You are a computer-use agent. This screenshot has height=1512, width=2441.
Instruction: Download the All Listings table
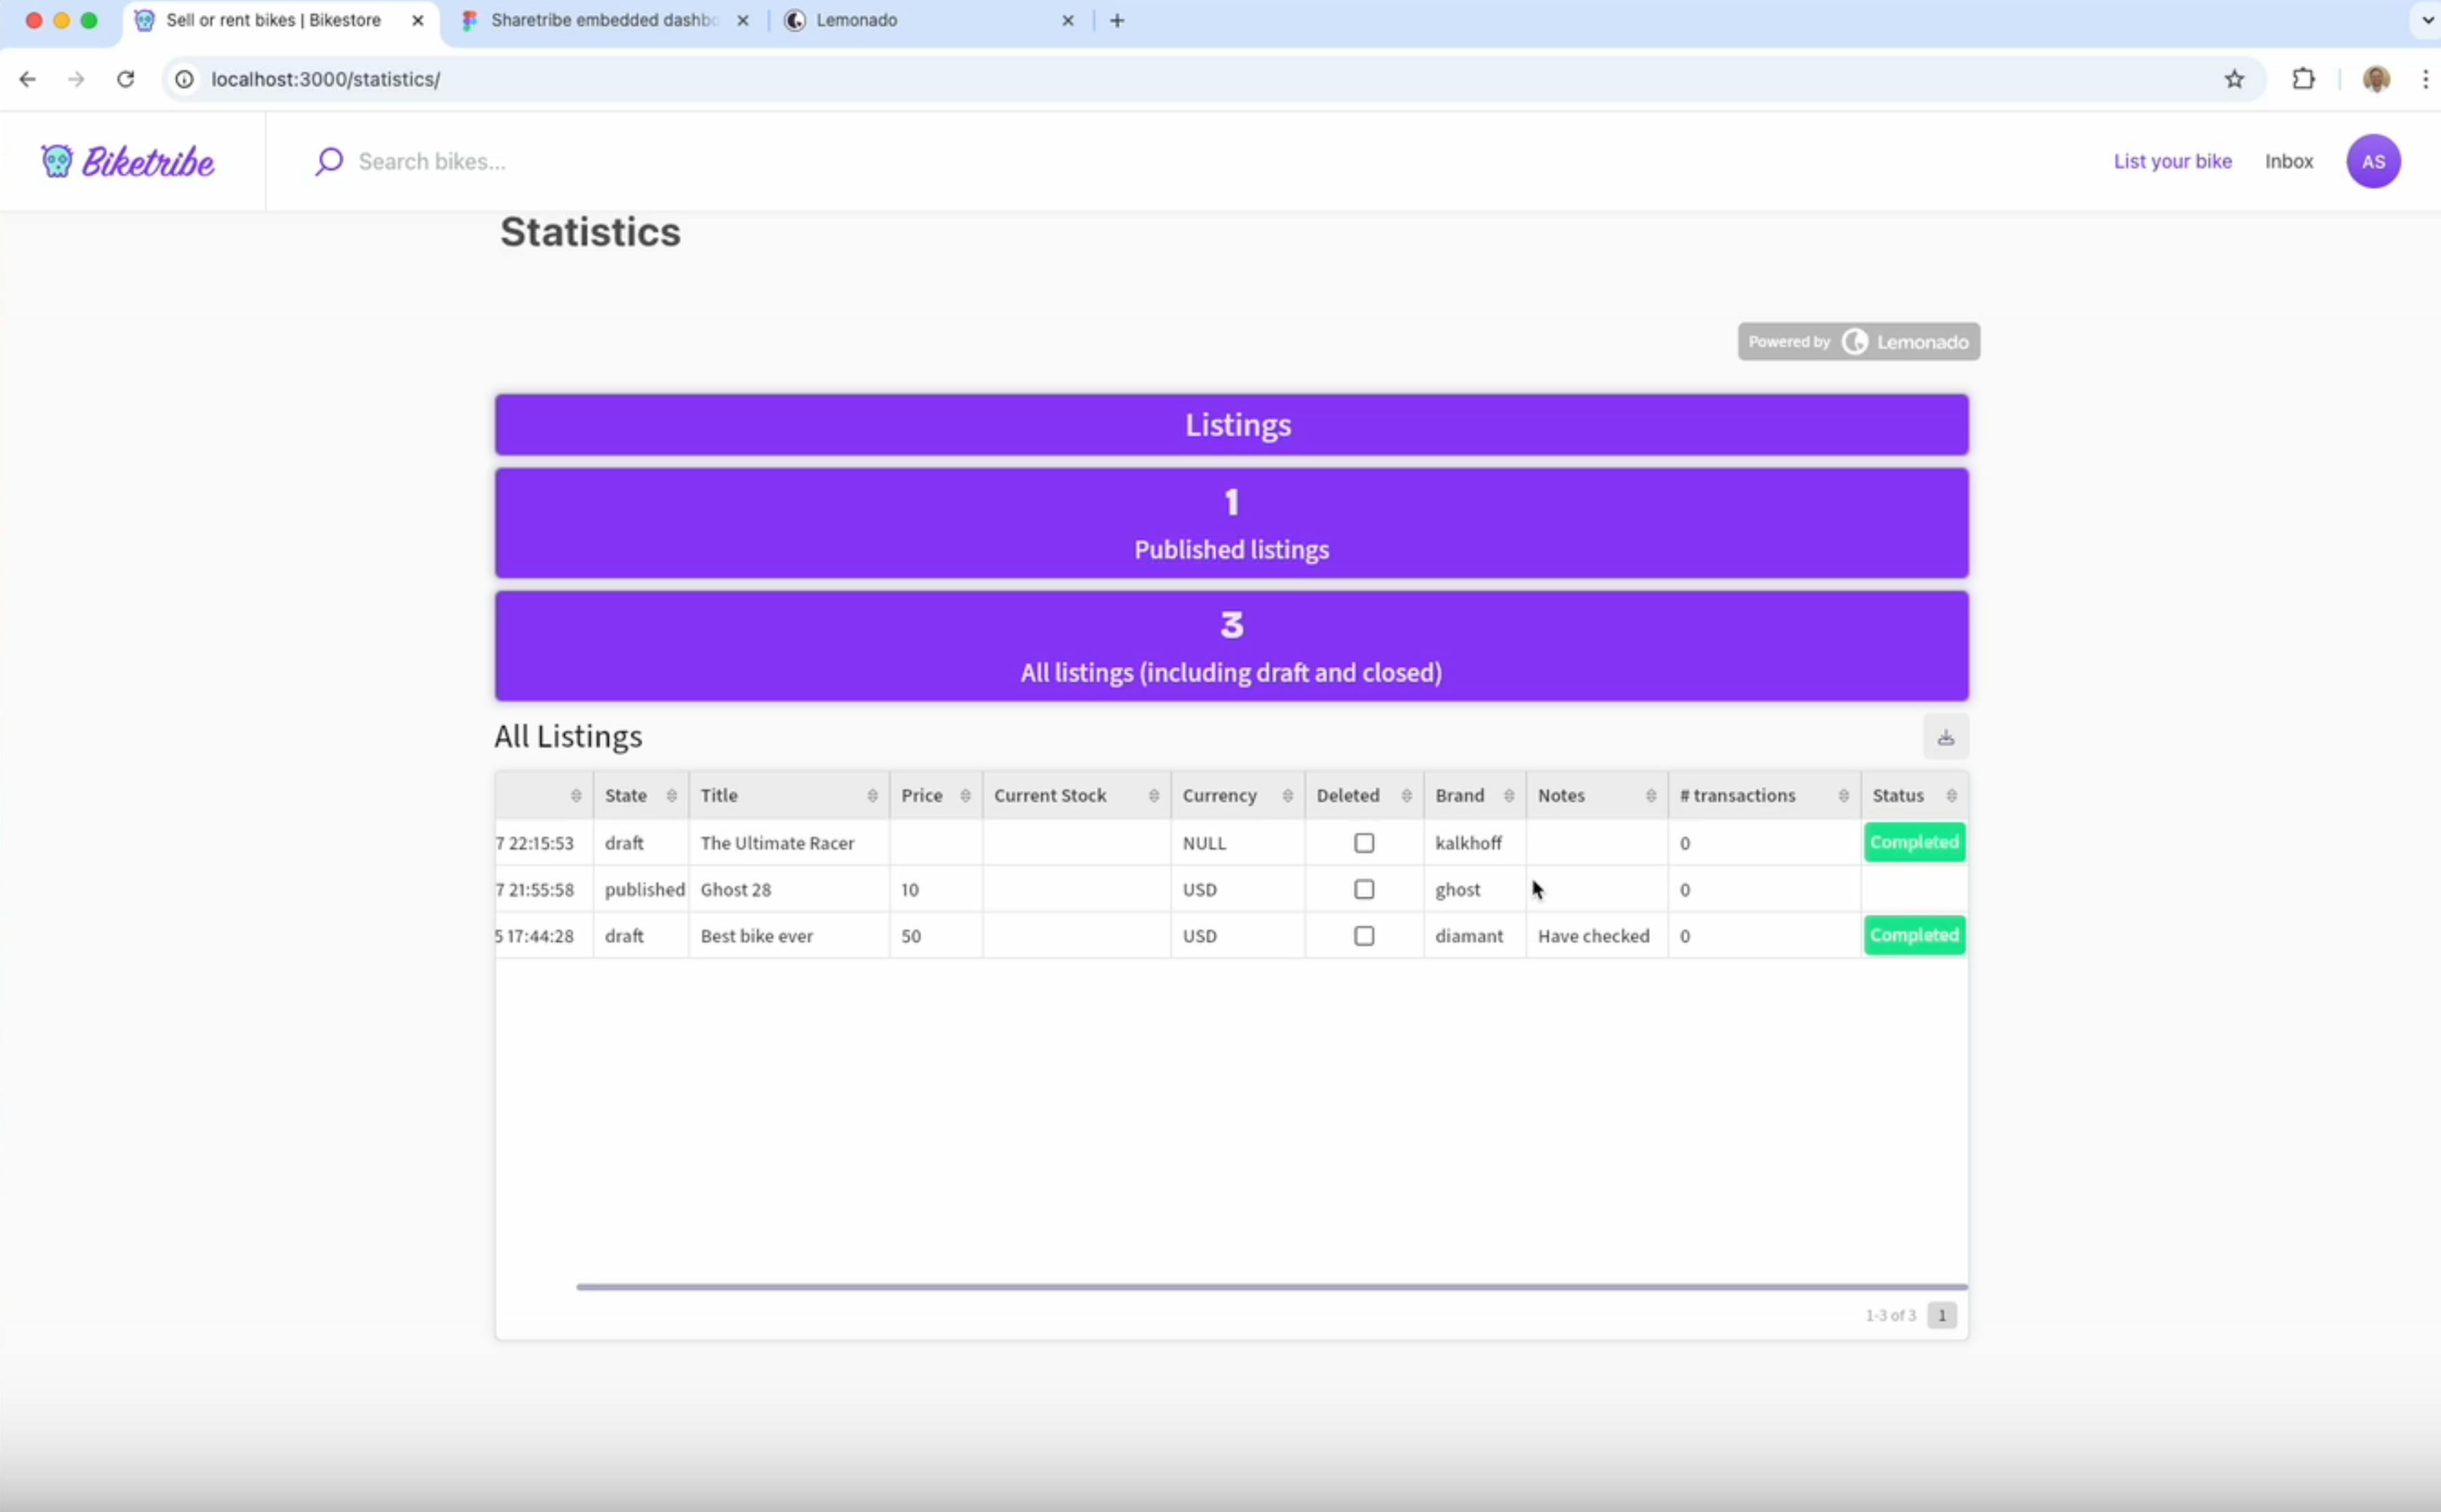point(1945,737)
